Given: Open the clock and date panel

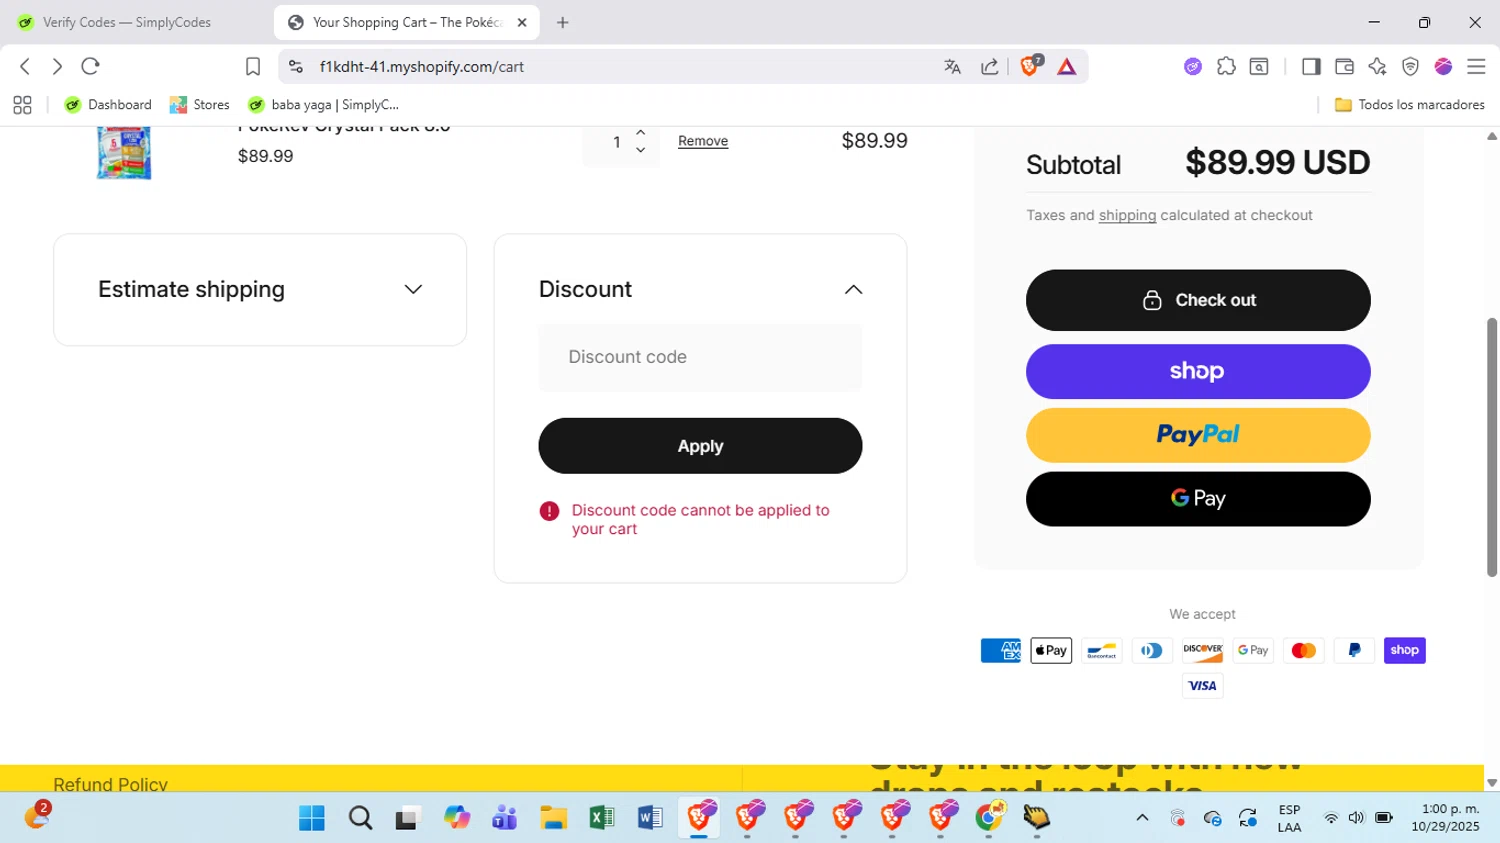Looking at the screenshot, I should [1445, 818].
